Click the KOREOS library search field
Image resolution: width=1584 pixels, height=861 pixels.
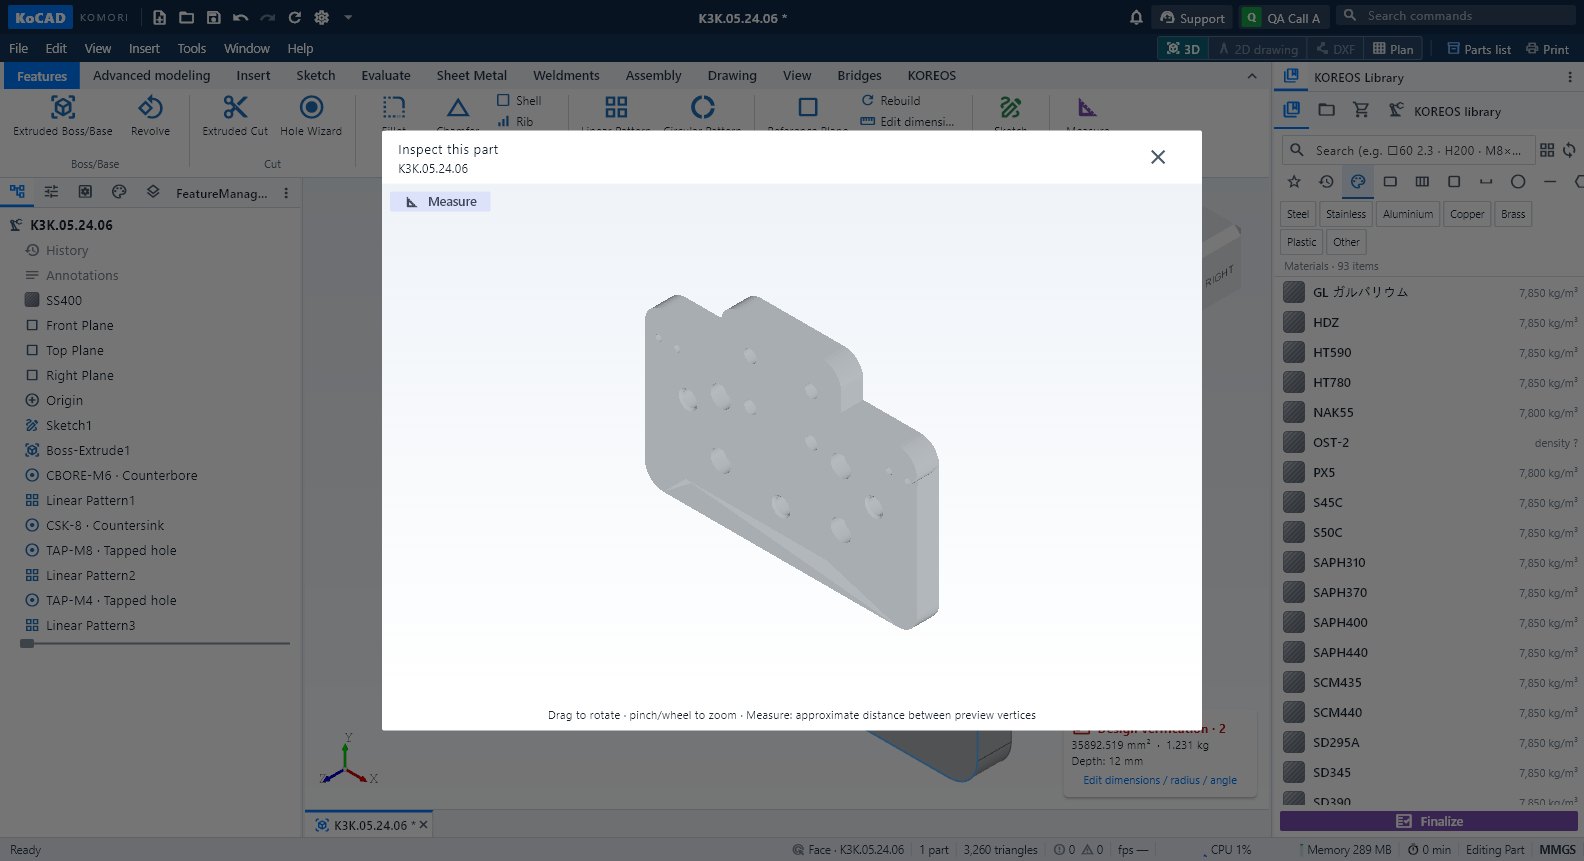(x=1408, y=150)
